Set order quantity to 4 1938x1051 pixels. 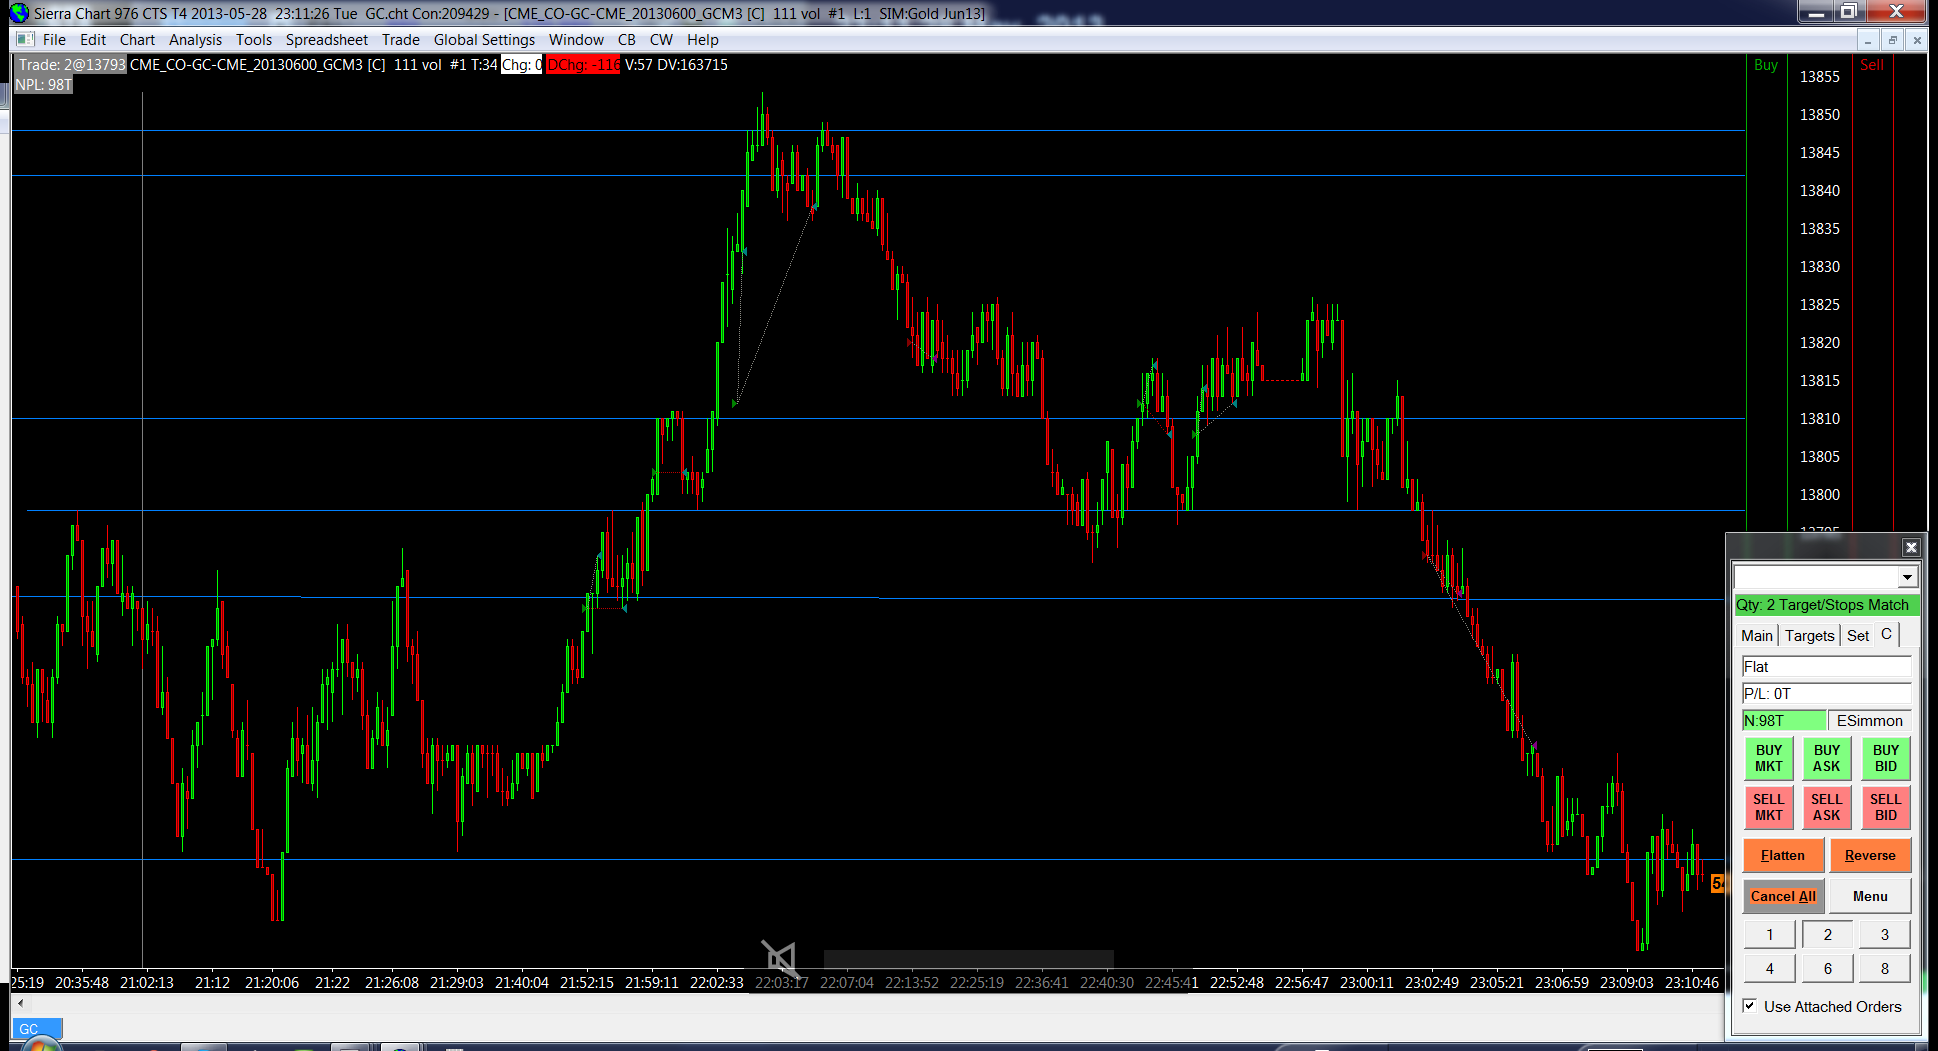pos(1769,968)
